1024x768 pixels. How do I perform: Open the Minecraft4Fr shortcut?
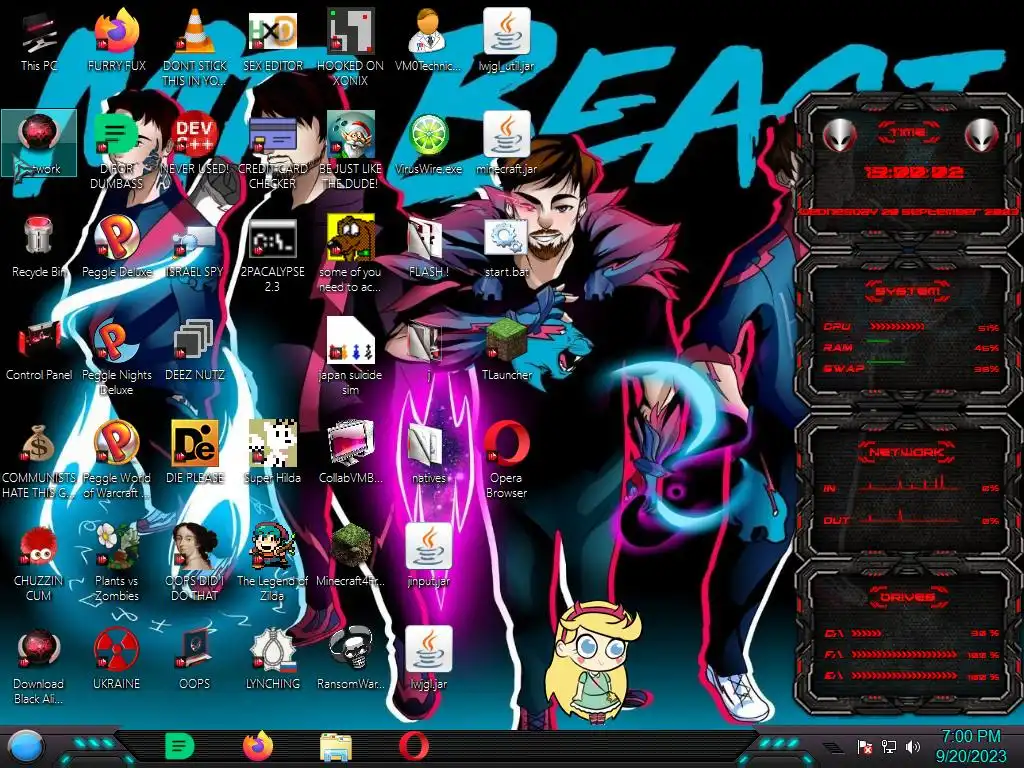350,556
